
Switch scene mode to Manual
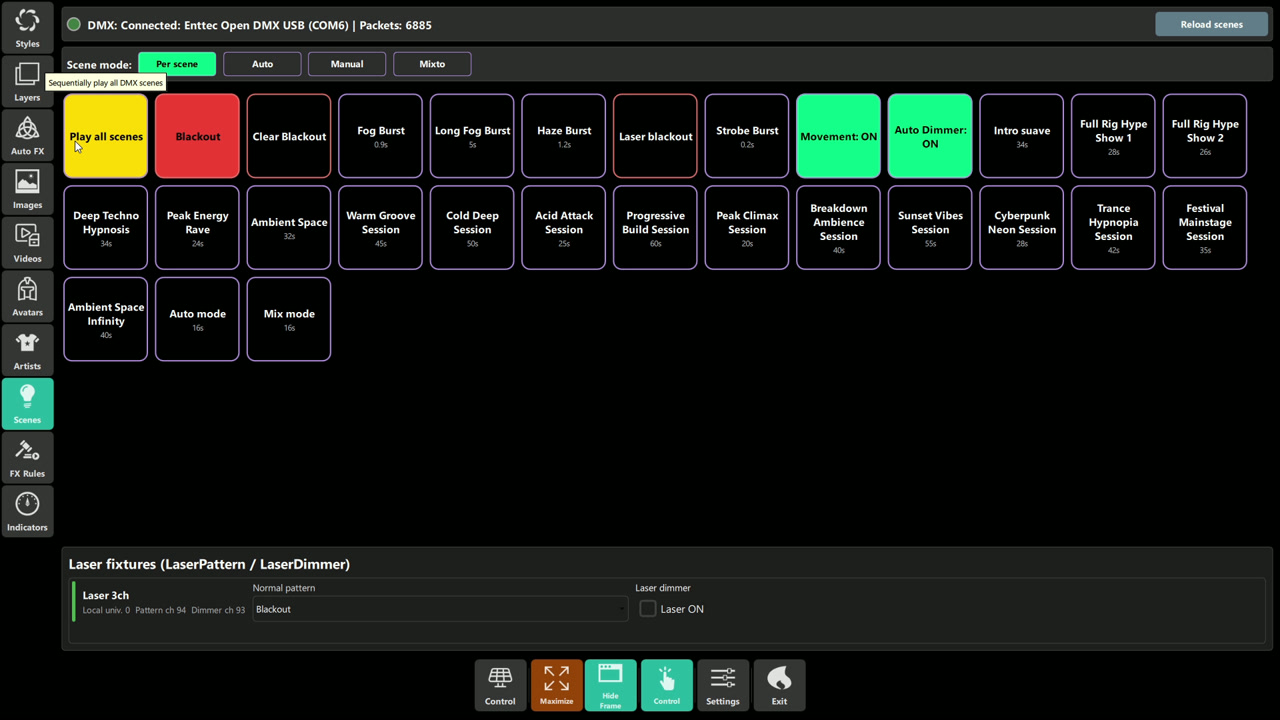347,64
